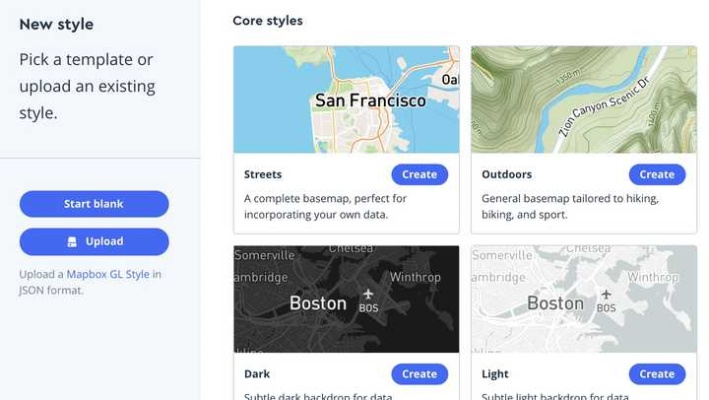This screenshot has width=709, height=400.
Task: Click the Start blank button
Action: tap(94, 204)
